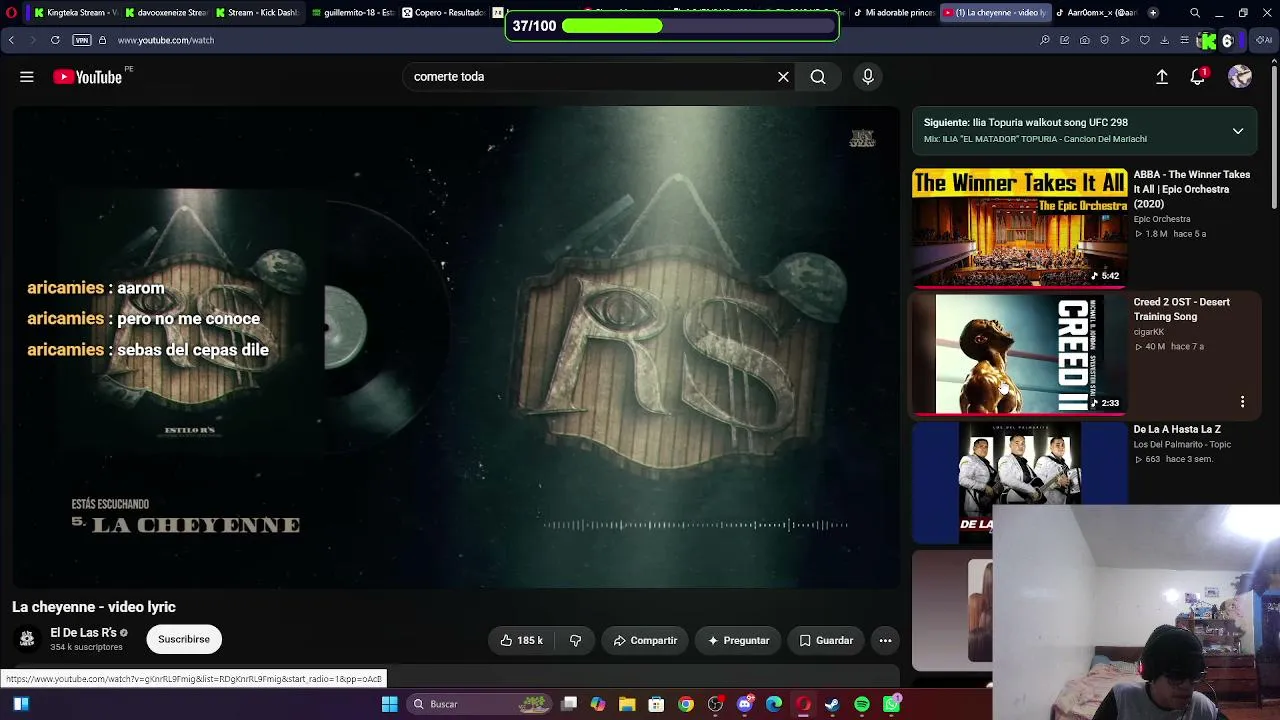Open the more actions three-dot menu
Image resolution: width=1280 pixels, height=720 pixels.
click(885, 640)
